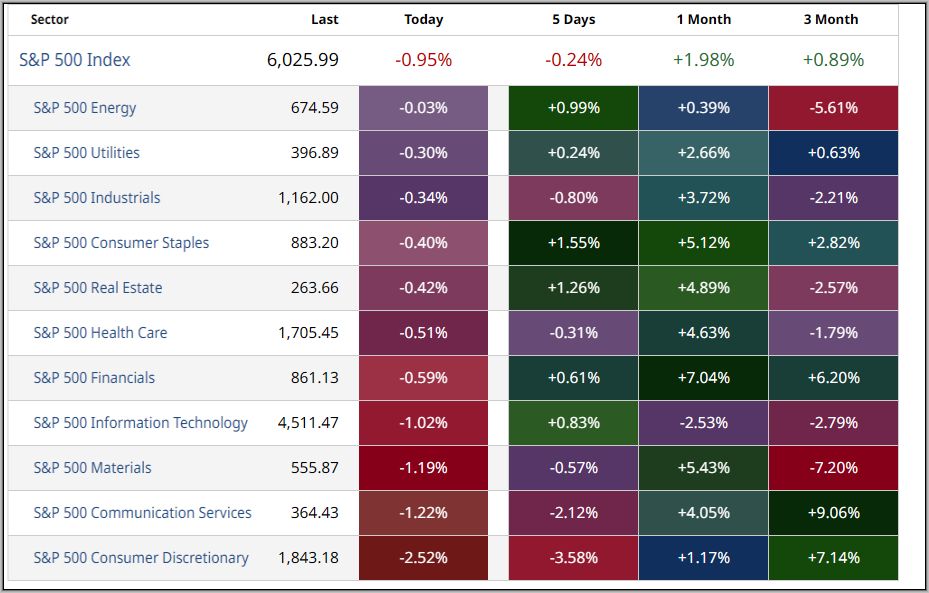Click the S&P 500 Utilities link
The width and height of the screenshot is (929, 593).
point(87,153)
